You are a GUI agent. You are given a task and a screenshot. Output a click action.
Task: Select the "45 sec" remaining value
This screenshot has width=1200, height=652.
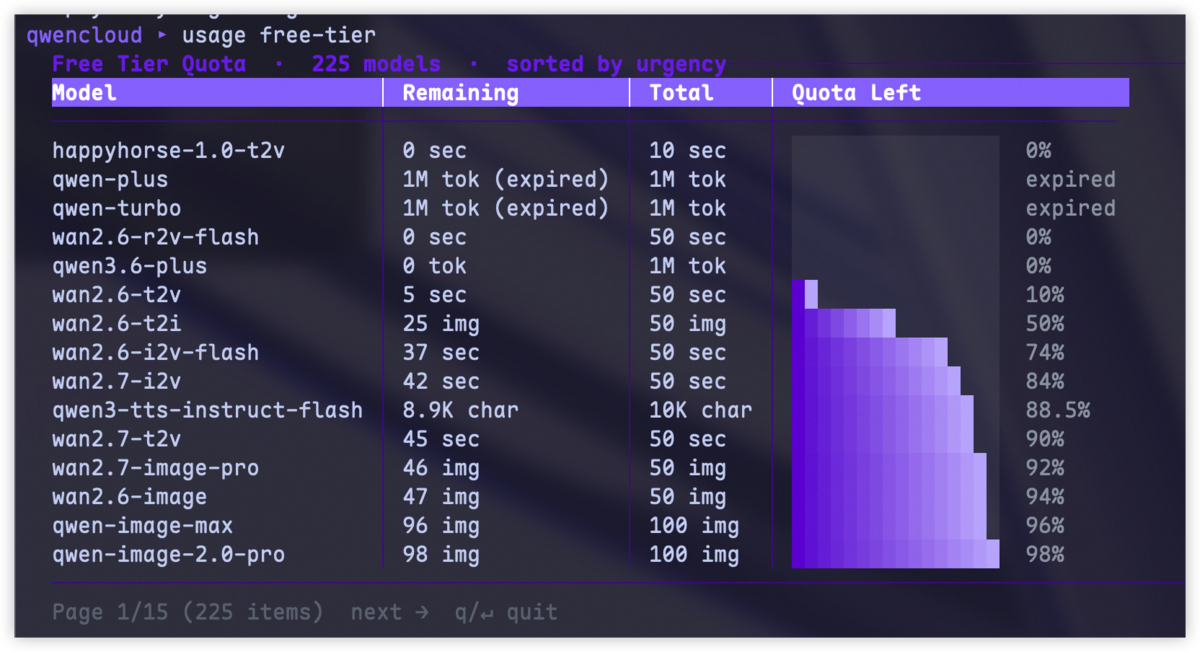pyautogui.click(x=441, y=440)
